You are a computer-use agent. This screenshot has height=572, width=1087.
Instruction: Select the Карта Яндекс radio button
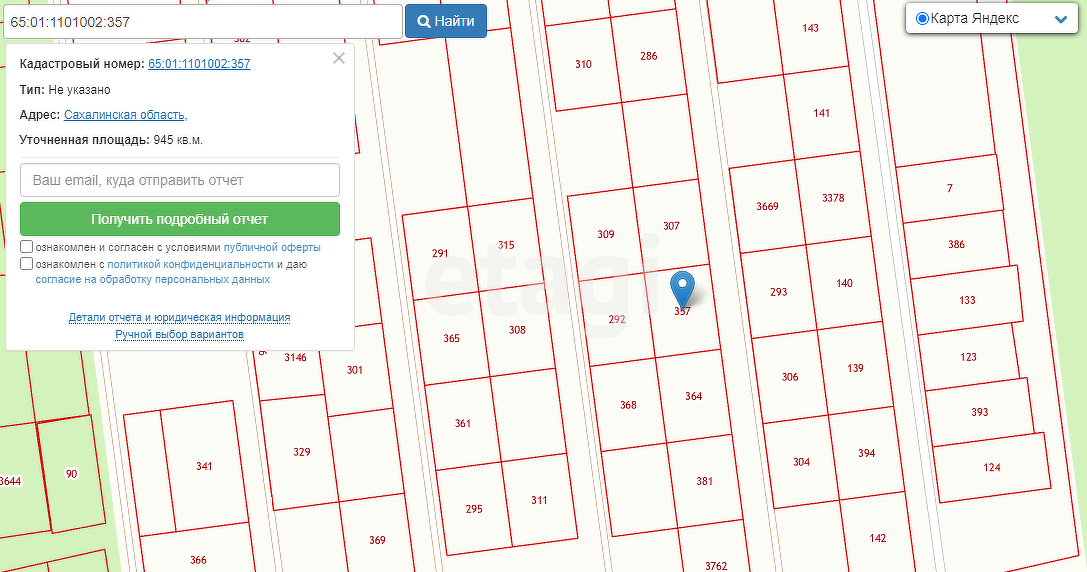922,19
